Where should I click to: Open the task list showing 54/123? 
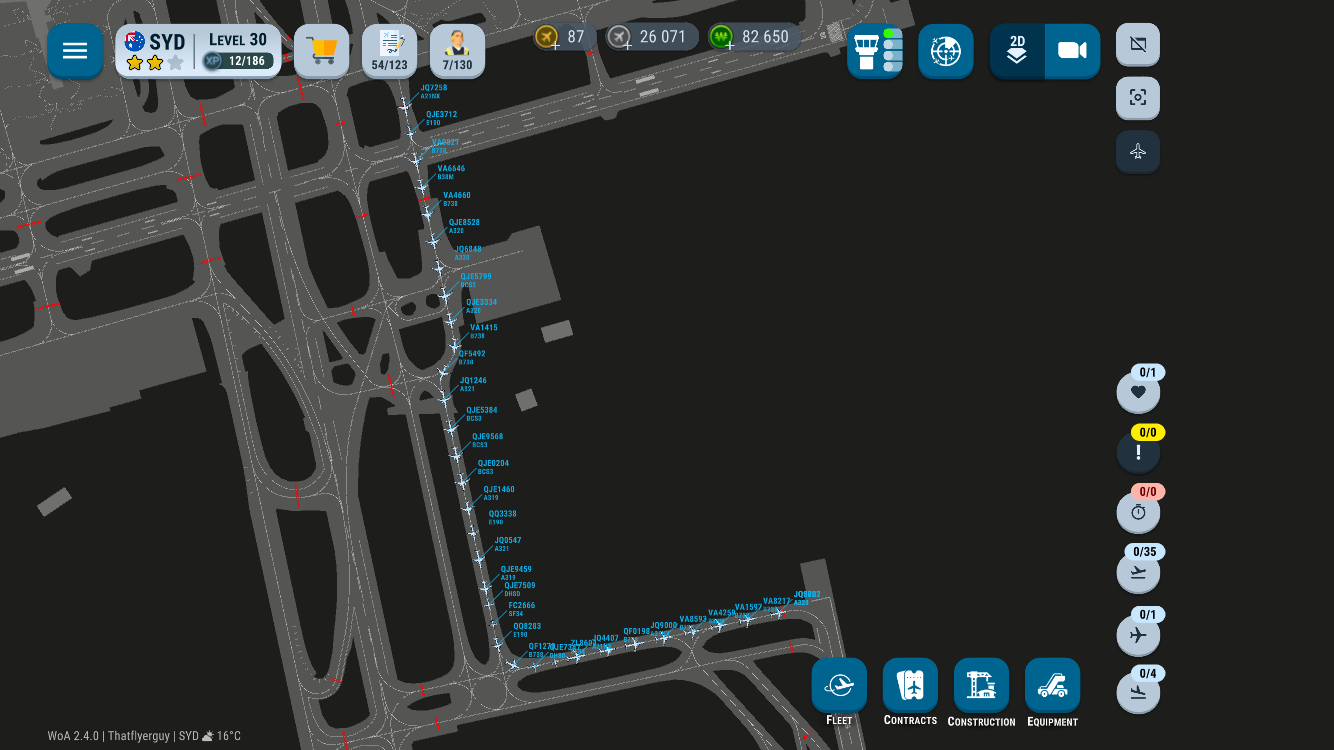389,51
